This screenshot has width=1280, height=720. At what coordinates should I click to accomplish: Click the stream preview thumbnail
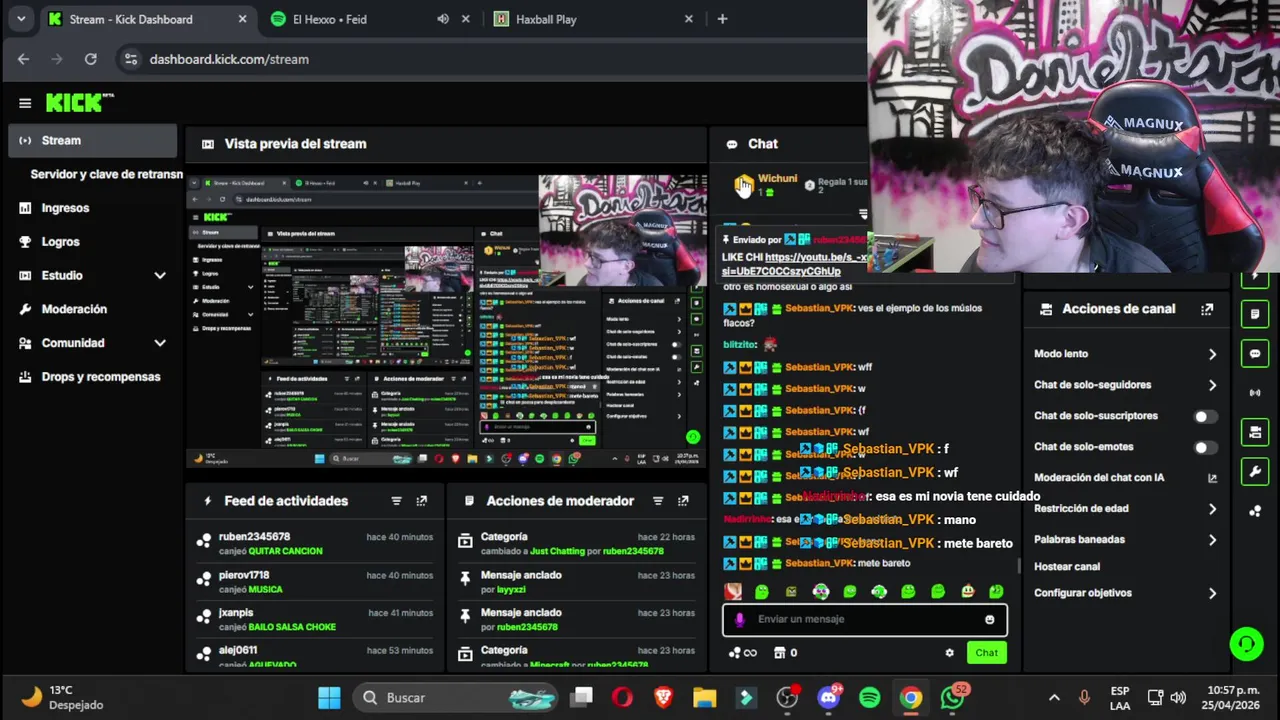pyautogui.click(x=446, y=320)
